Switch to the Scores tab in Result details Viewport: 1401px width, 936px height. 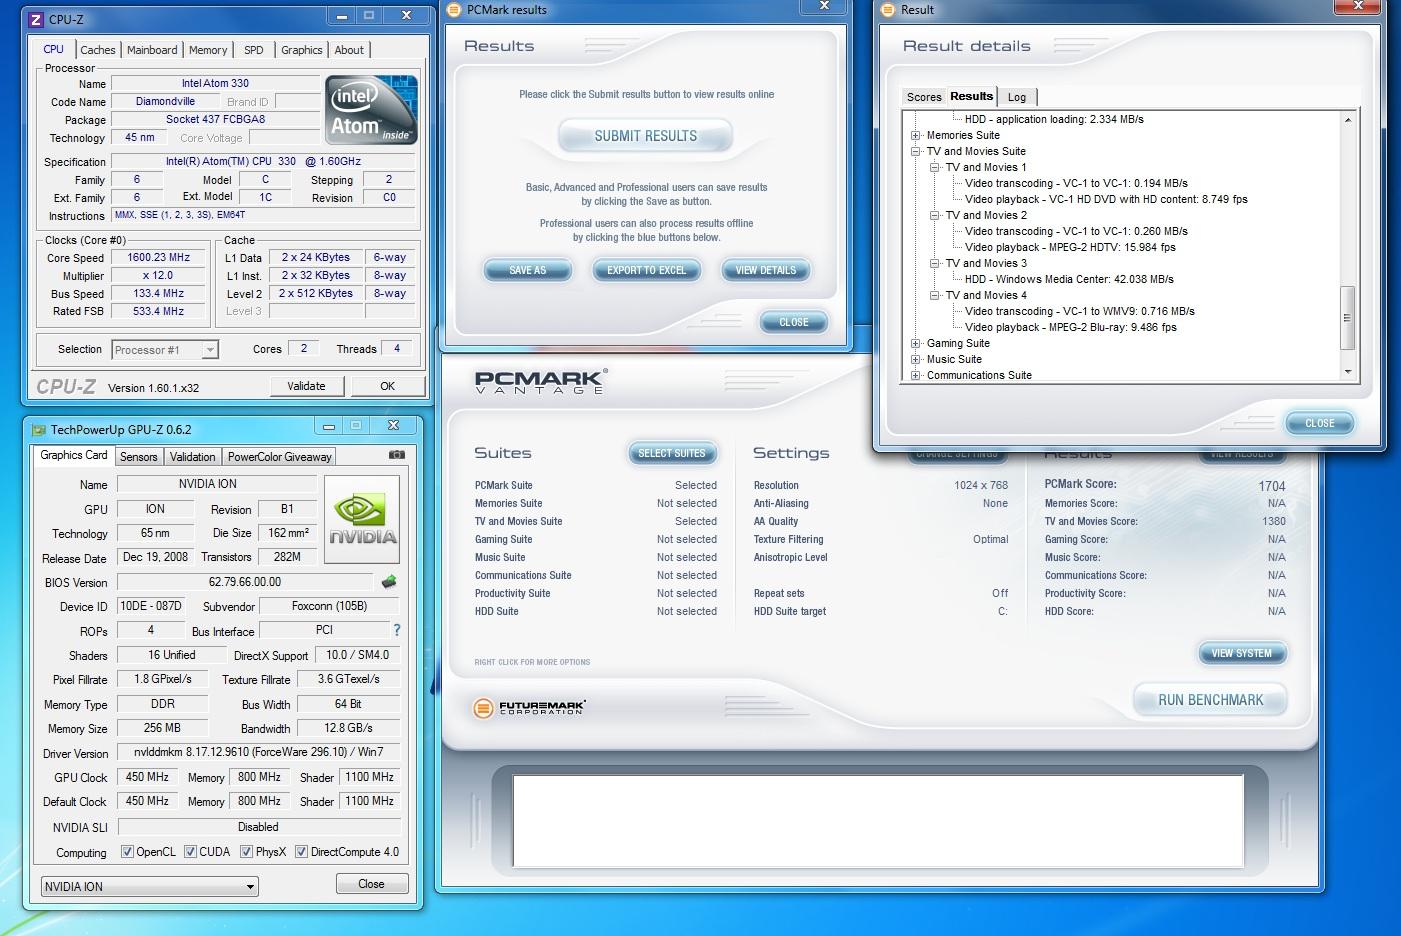click(x=924, y=97)
